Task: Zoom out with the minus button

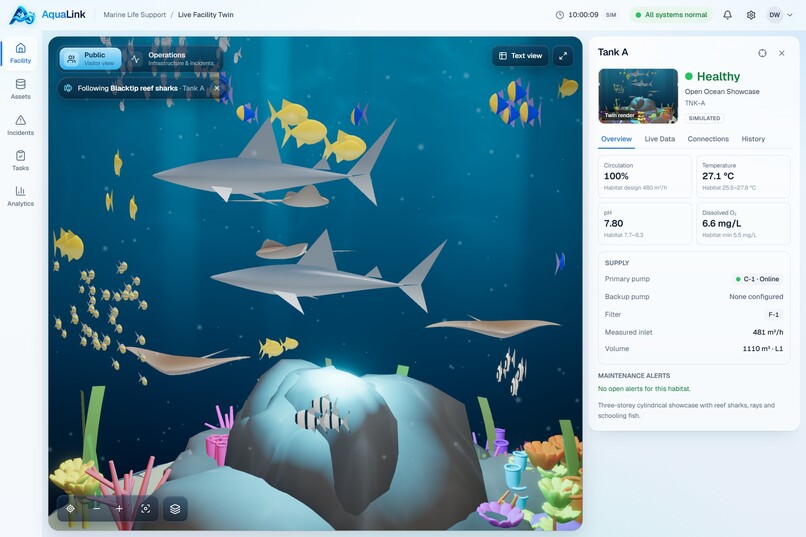Action: click(97, 509)
